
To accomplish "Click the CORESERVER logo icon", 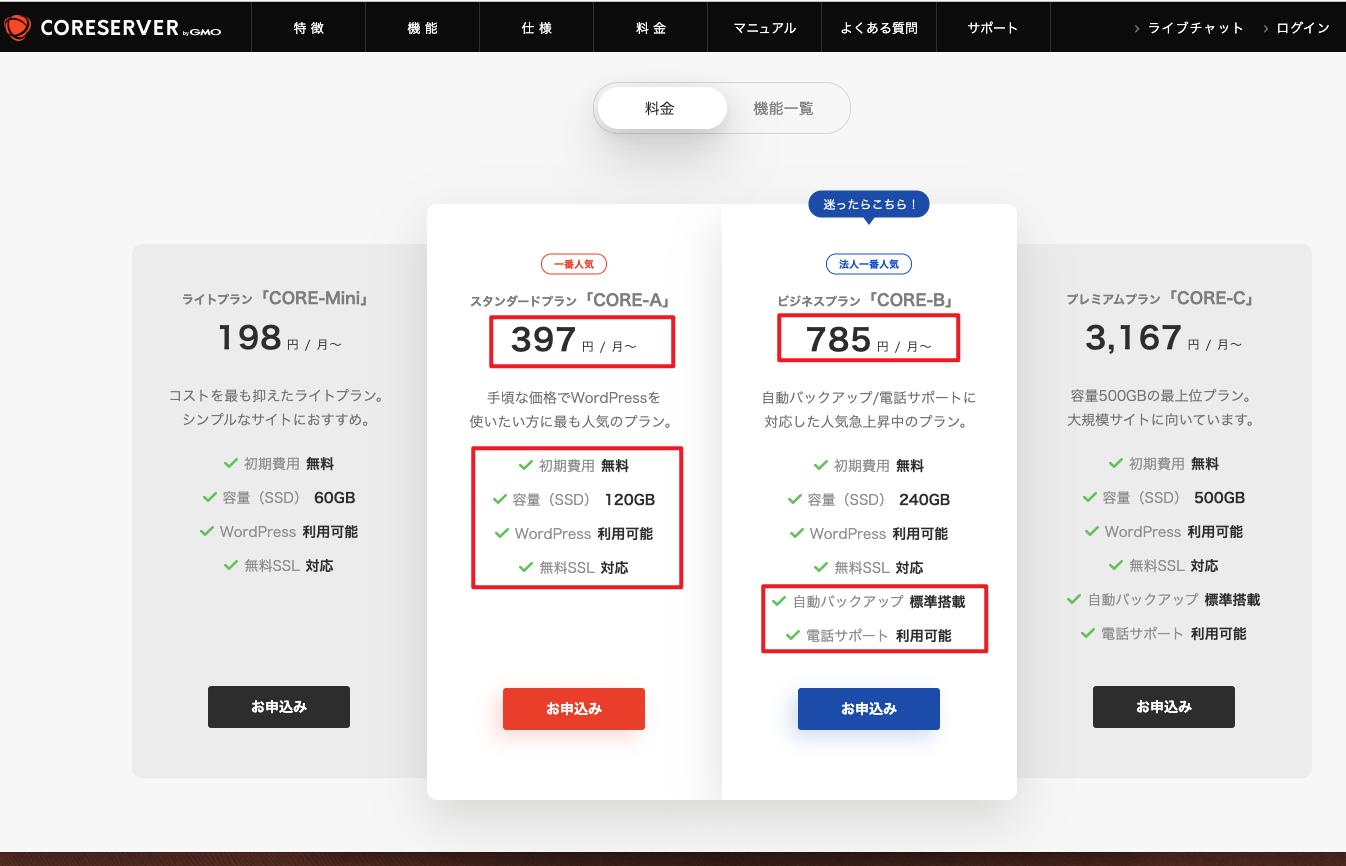I will [x=18, y=27].
